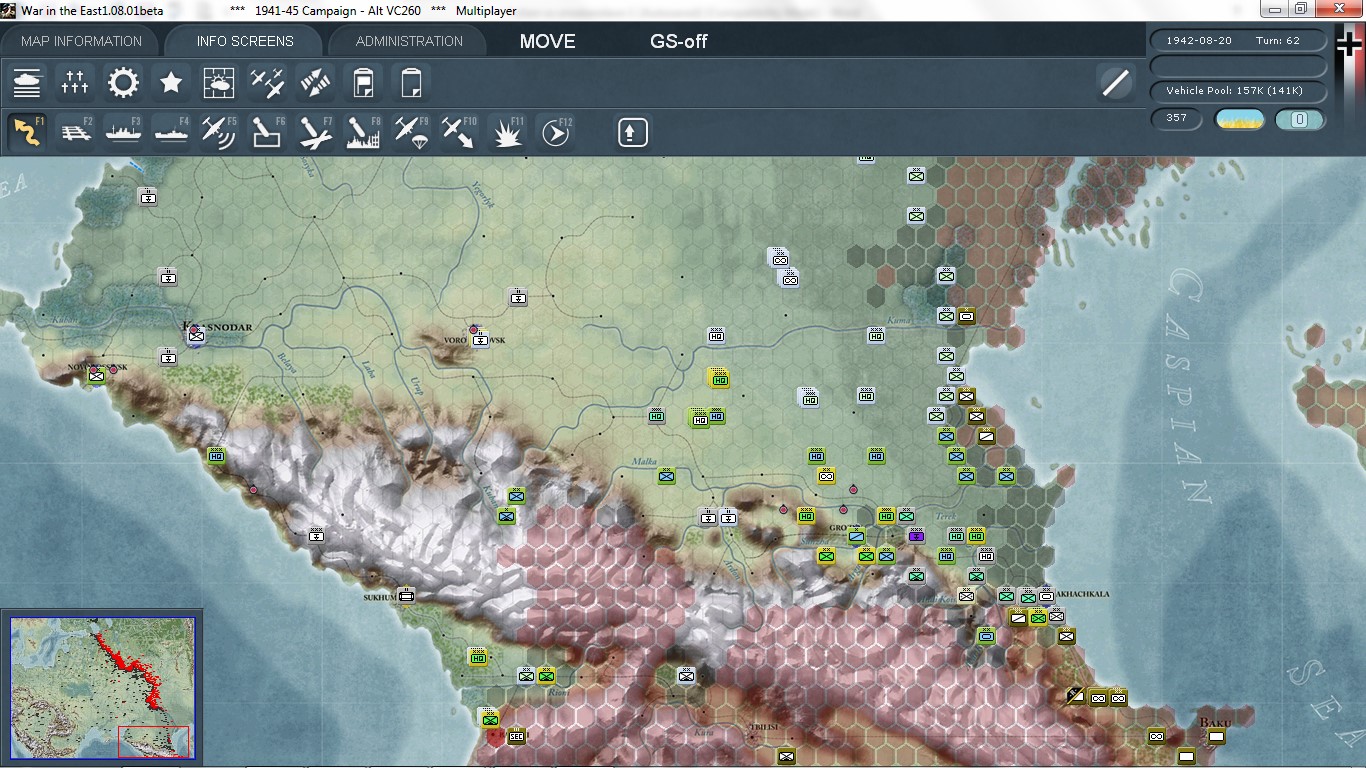Open the production gear icon
This screenshot has height=768, width=1366.
123,82
